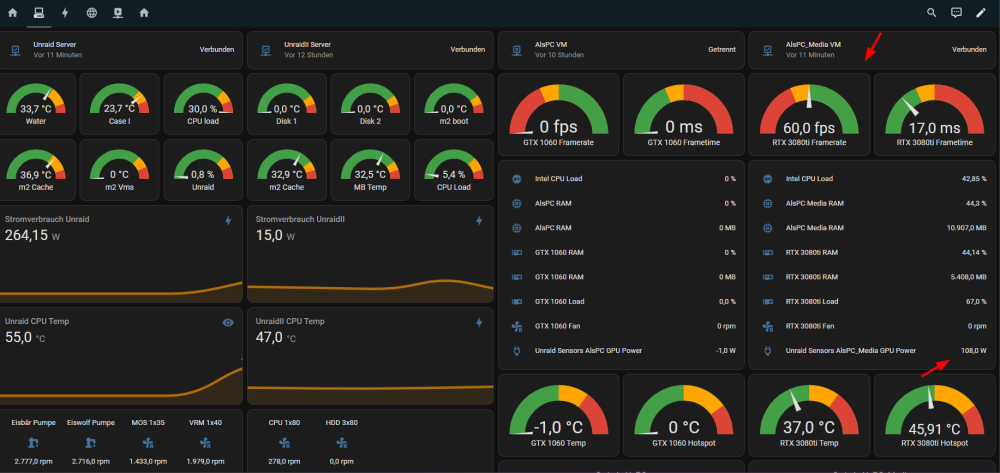Screen dimensions: 1000x473
Task: Open the Disk 2 gauge
Action: click(370, 102)
